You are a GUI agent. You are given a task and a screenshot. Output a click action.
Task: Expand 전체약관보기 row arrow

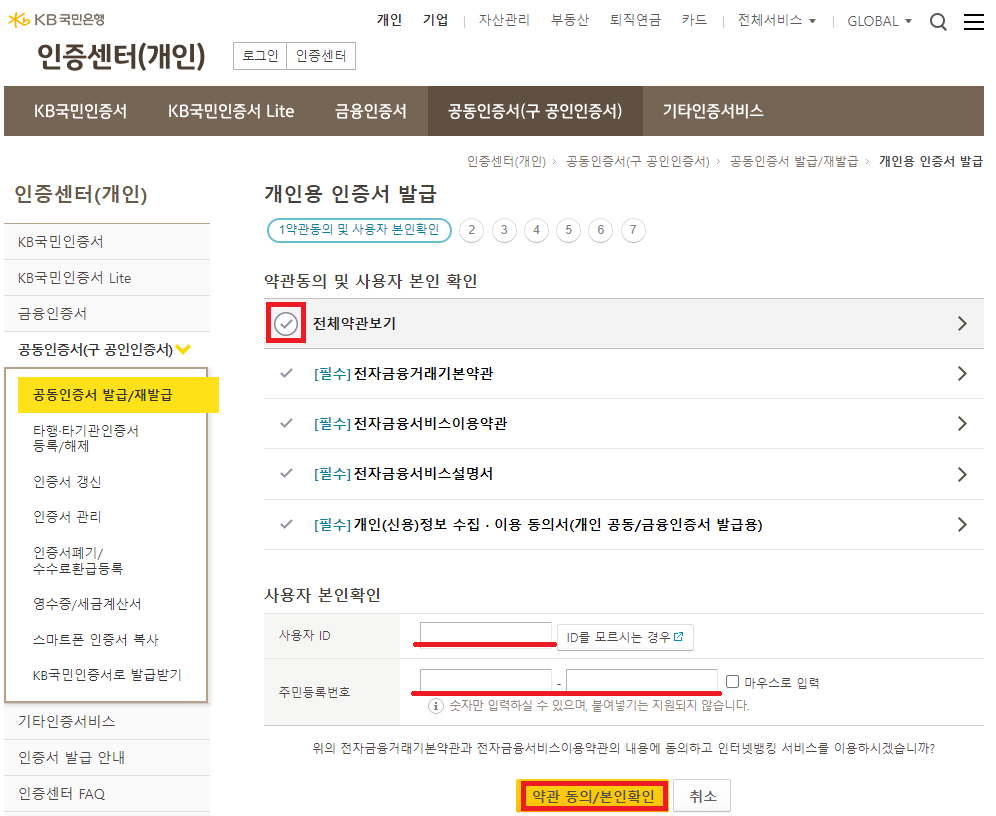coord(962,323)
